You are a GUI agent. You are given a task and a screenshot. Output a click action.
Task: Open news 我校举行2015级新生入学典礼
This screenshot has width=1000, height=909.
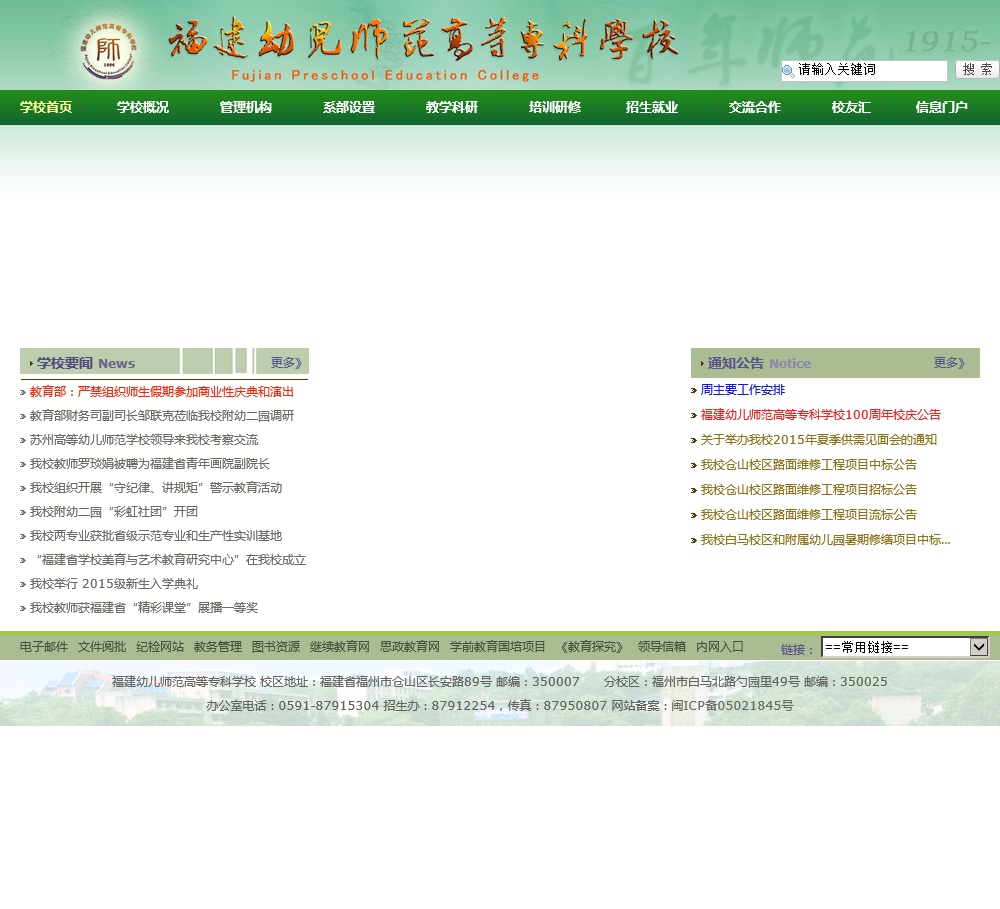click(114, 584)
